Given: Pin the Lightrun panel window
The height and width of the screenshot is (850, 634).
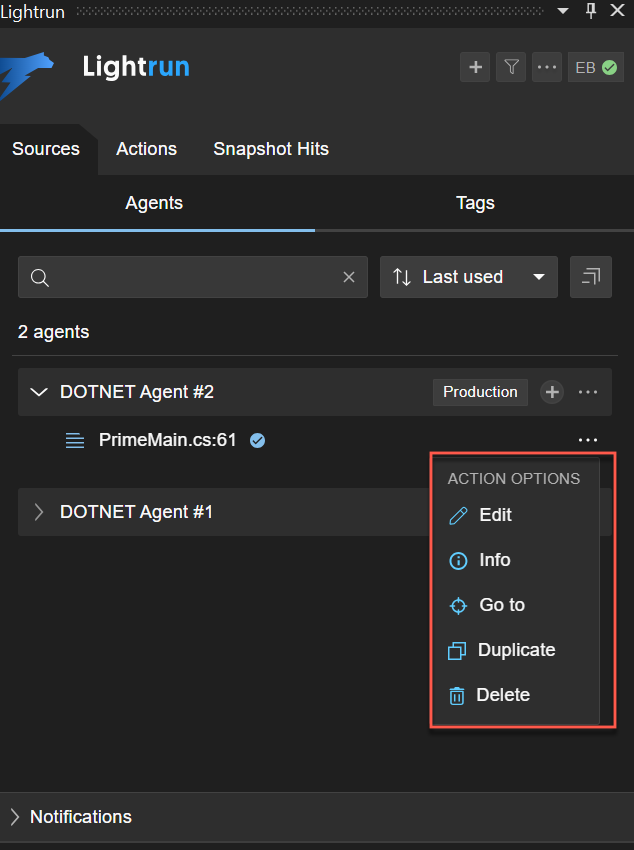Looking at the screenshot, I should [591, 10].
